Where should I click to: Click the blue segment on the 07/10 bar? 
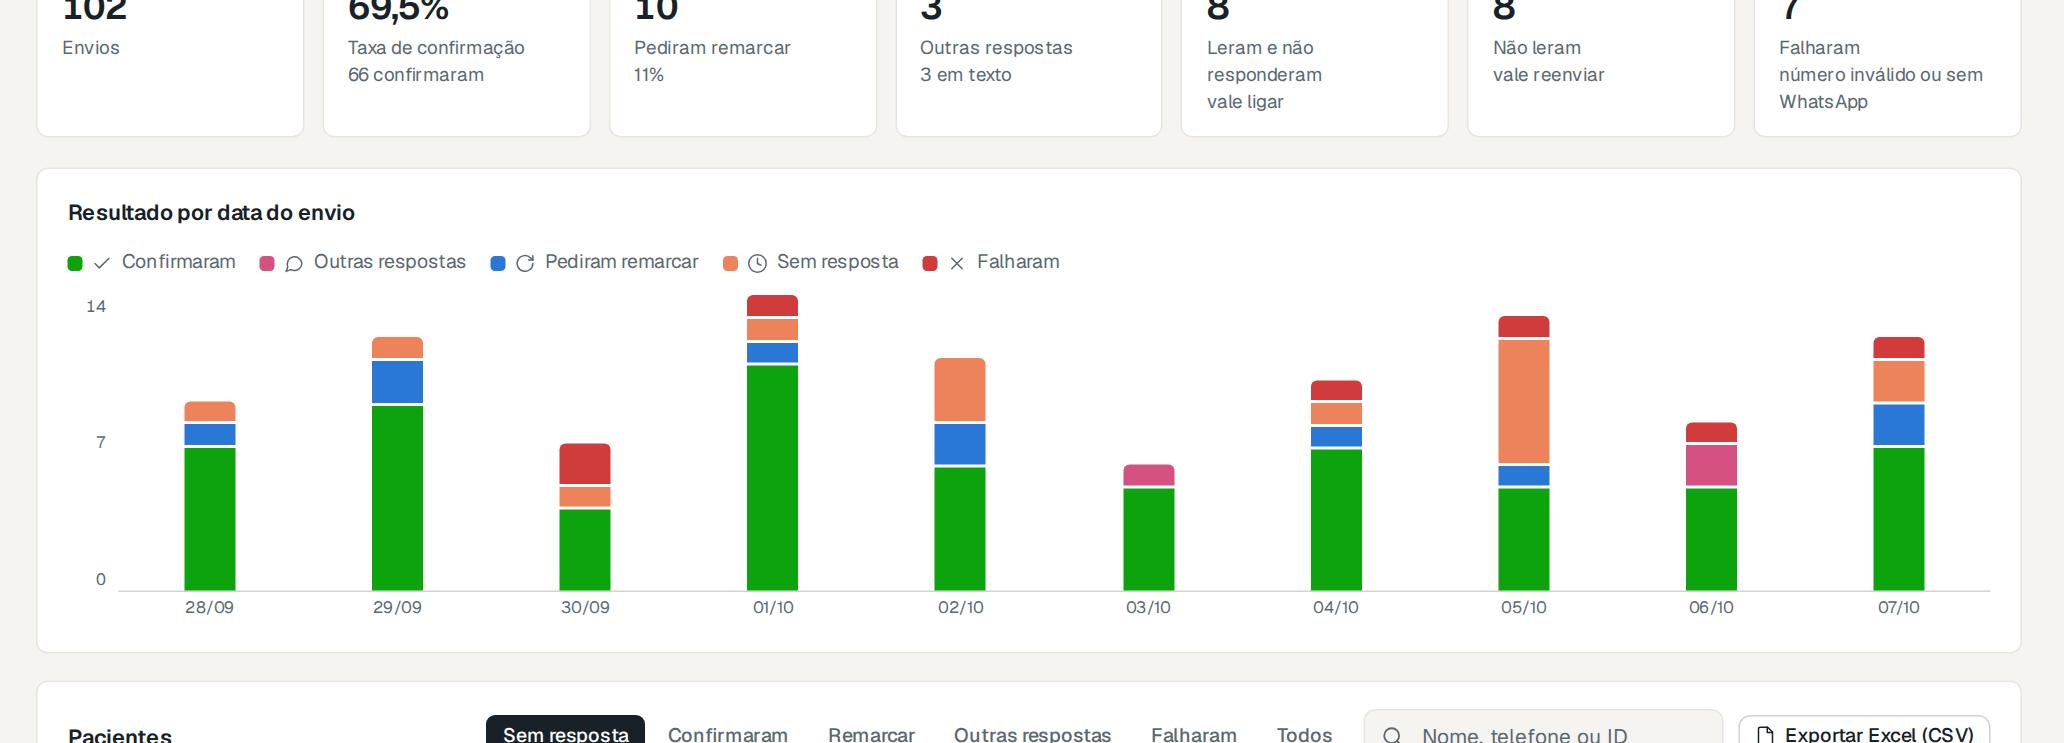pos(1898,425)
